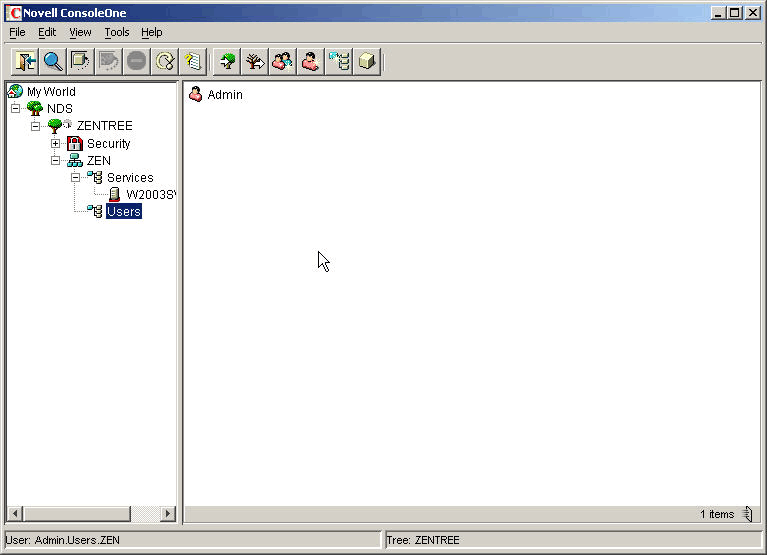Viewport: 767px width, 555px height.
Task: Click the Security lock container icon
Action: point(74,143)
